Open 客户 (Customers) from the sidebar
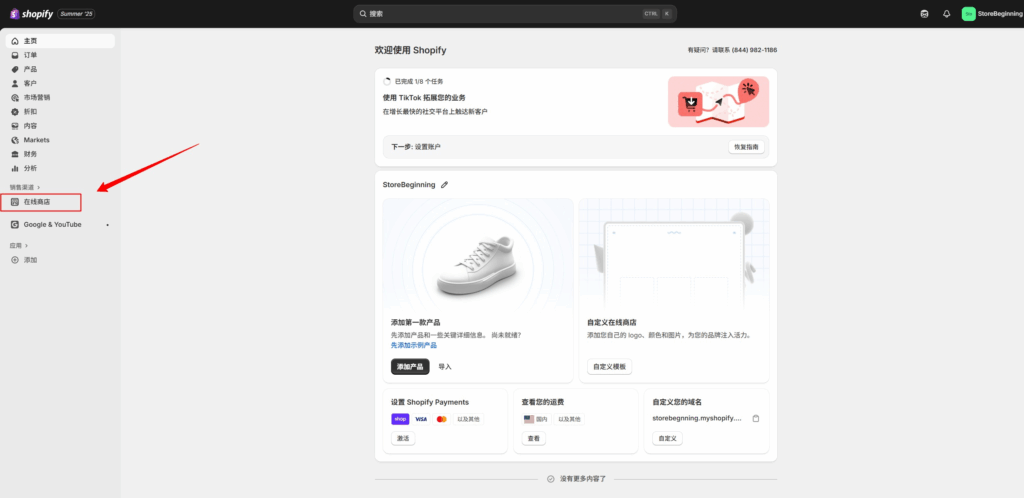 point(30,83)
